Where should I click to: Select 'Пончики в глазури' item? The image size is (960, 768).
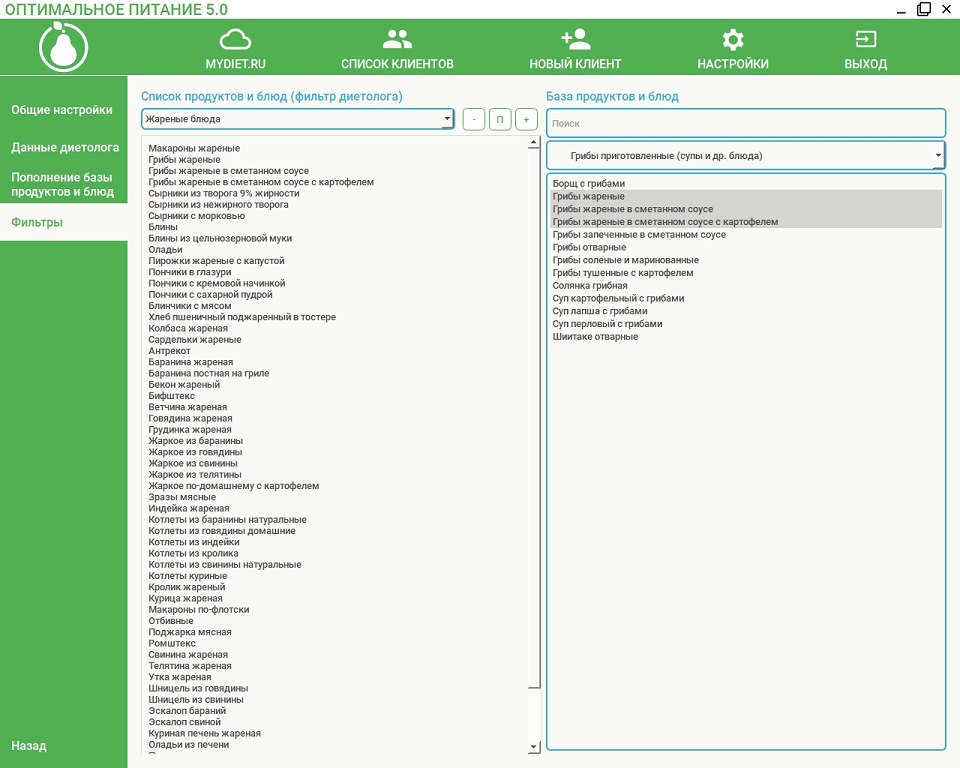(190, 272)
